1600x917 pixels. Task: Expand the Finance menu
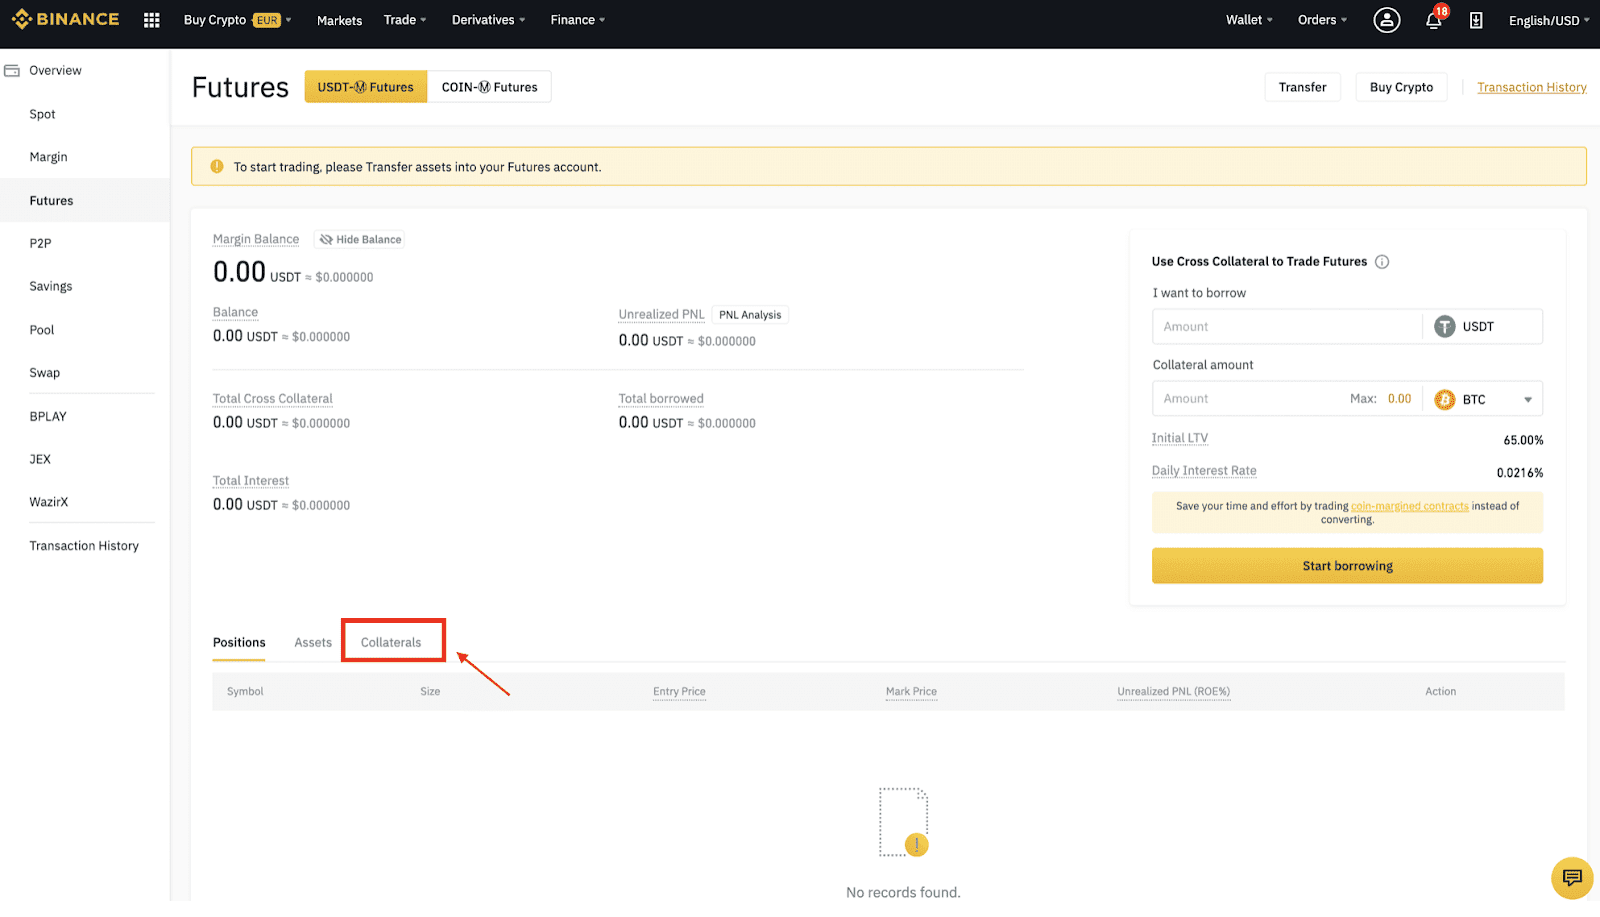[x=578, y=20]
